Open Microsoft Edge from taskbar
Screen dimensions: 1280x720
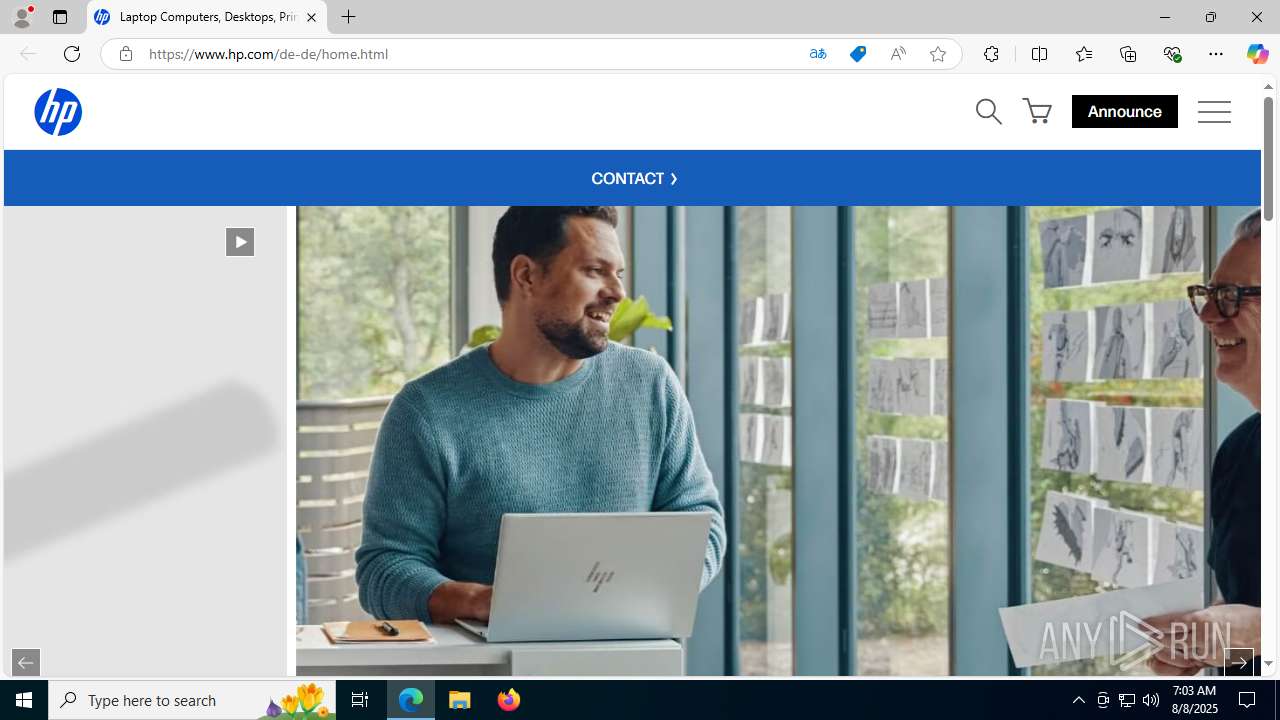click(411, 700)
